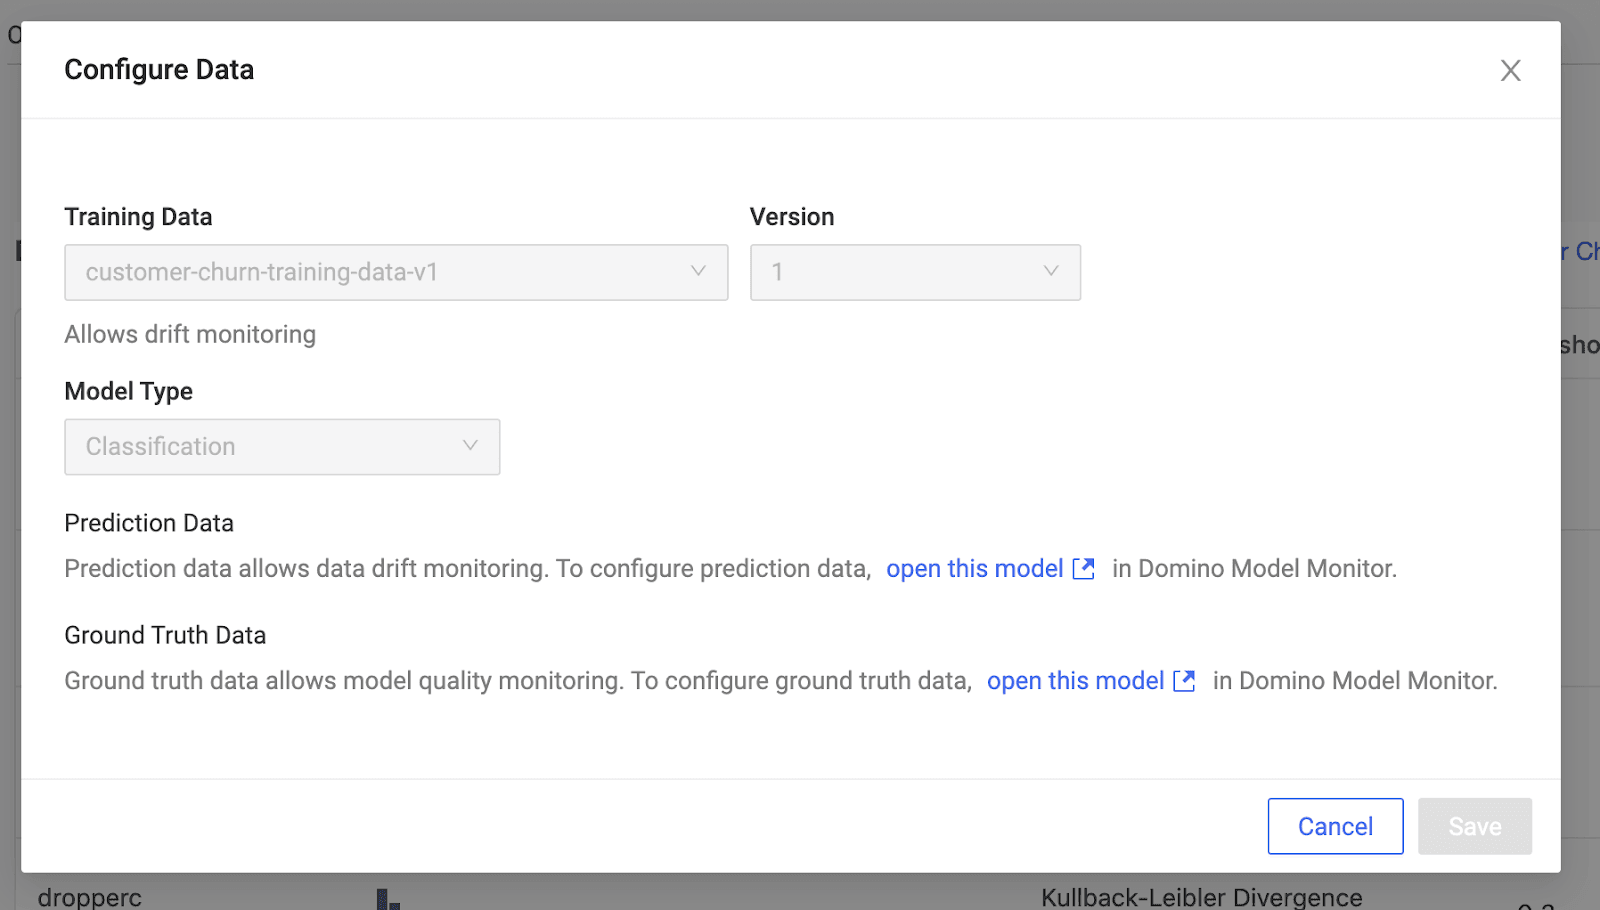
Task: Click the 'Model Type' label
Action: coord(128,391)
